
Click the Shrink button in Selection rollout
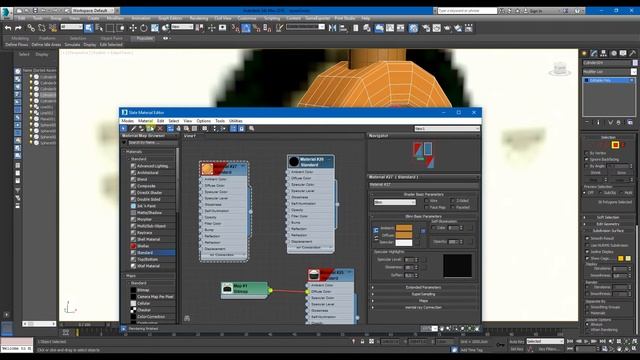click(596, 173)
